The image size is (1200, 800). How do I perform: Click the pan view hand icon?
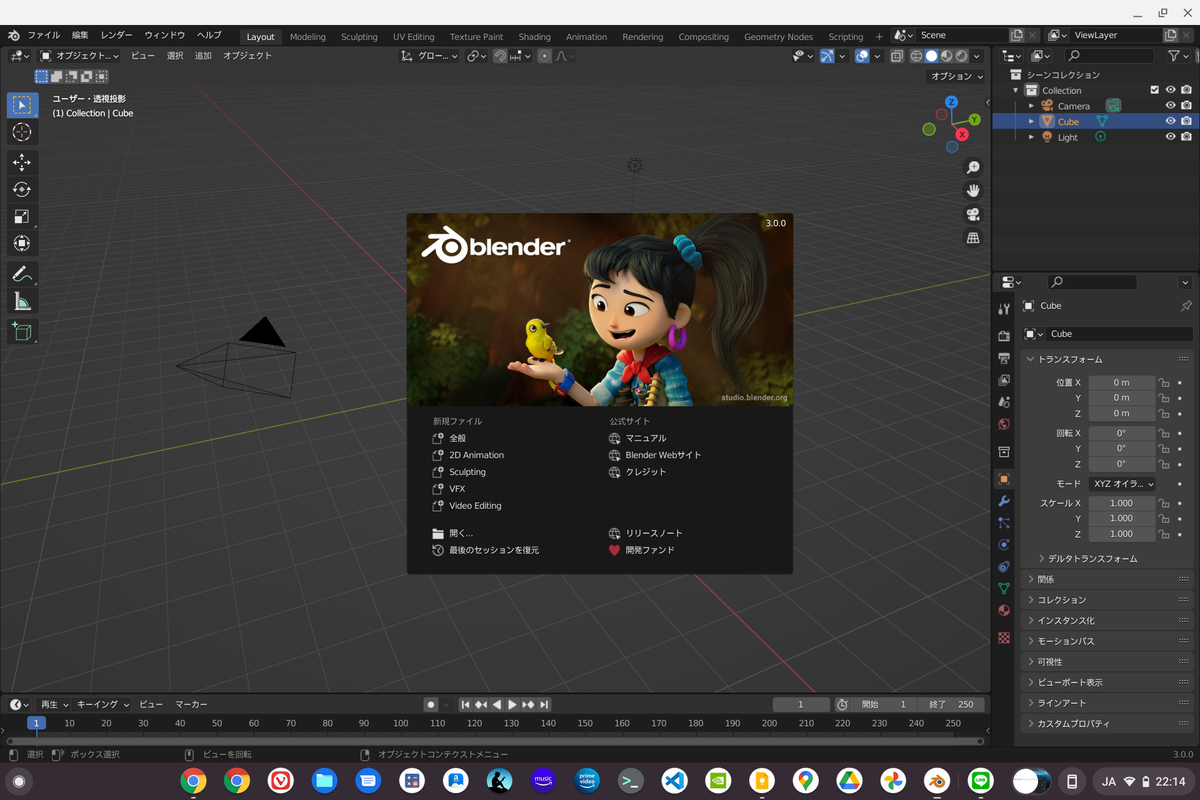coord(973,191)
